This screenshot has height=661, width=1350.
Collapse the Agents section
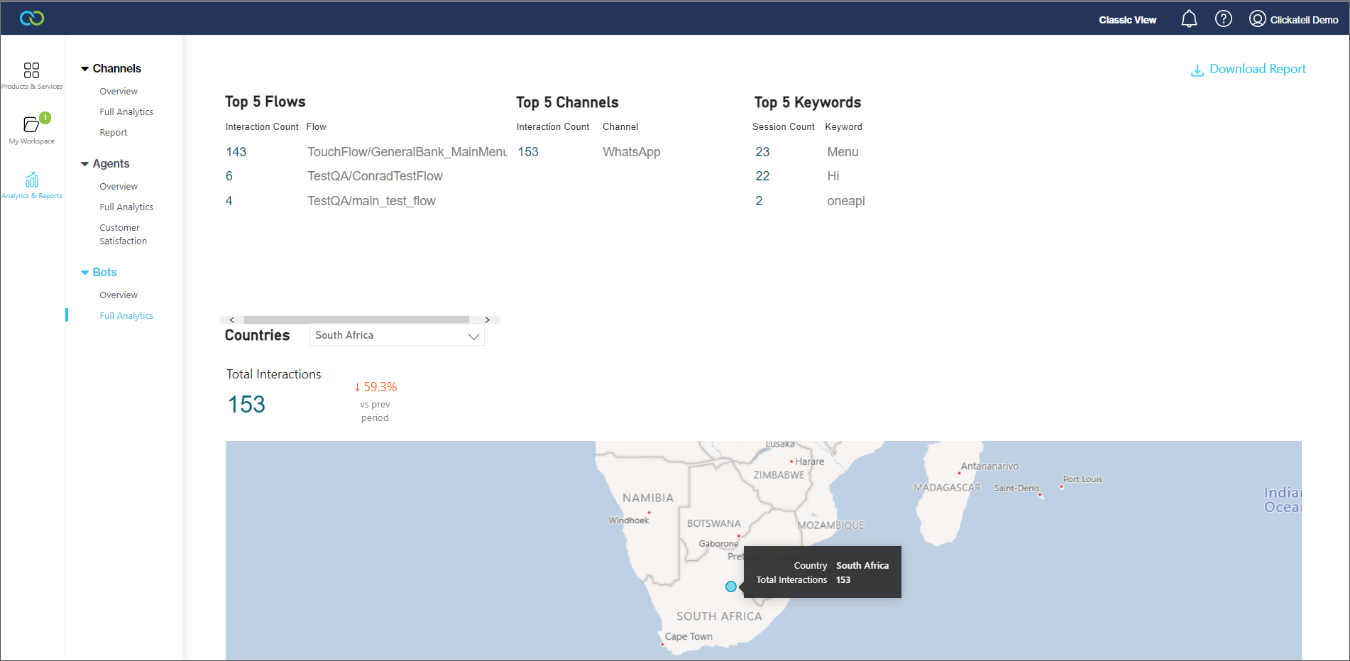[85, 164]
